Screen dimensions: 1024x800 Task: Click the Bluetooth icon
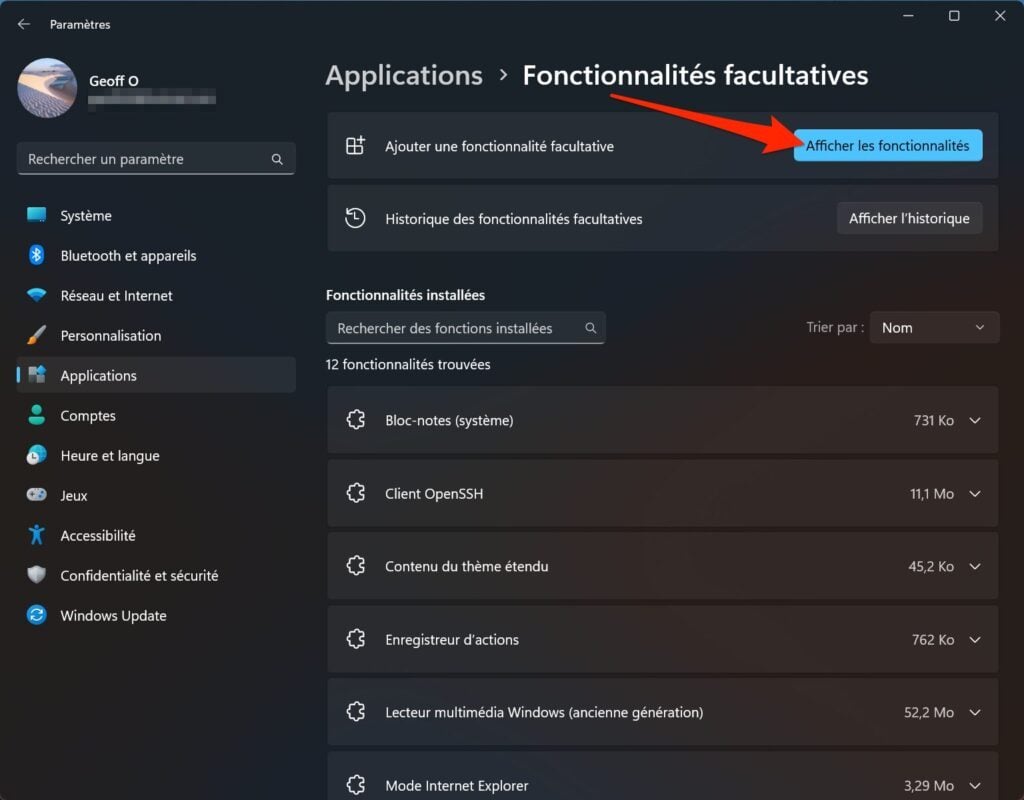pos(37,255)
